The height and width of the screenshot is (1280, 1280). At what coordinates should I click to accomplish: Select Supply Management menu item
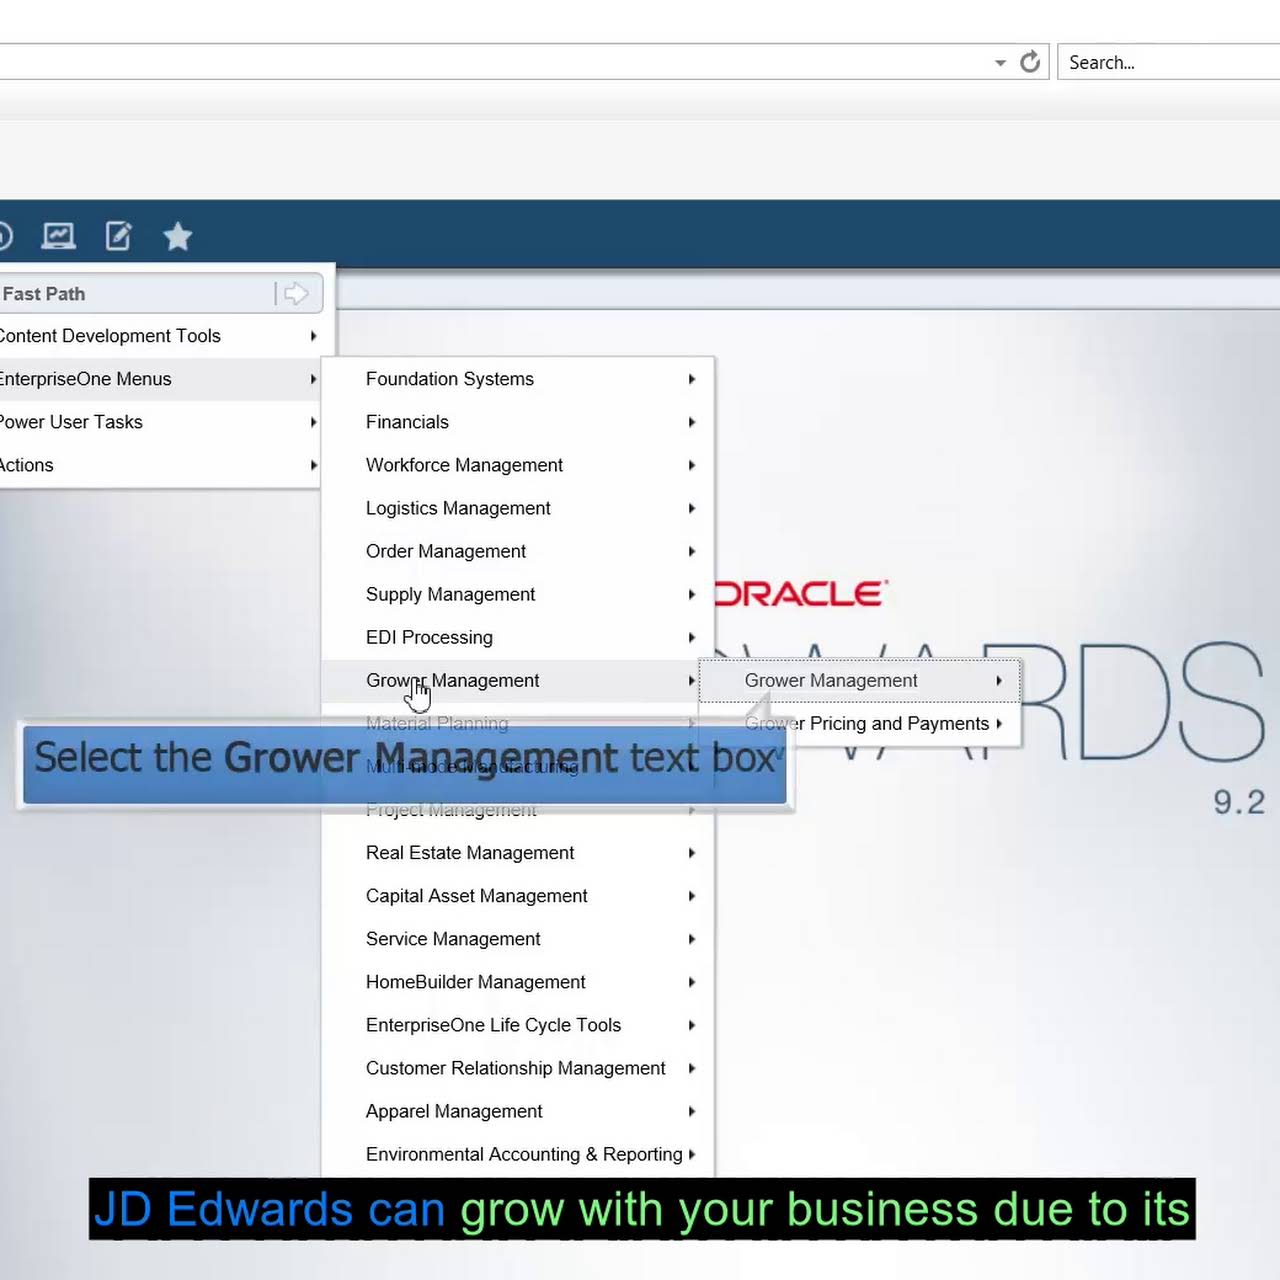(518, 594)
